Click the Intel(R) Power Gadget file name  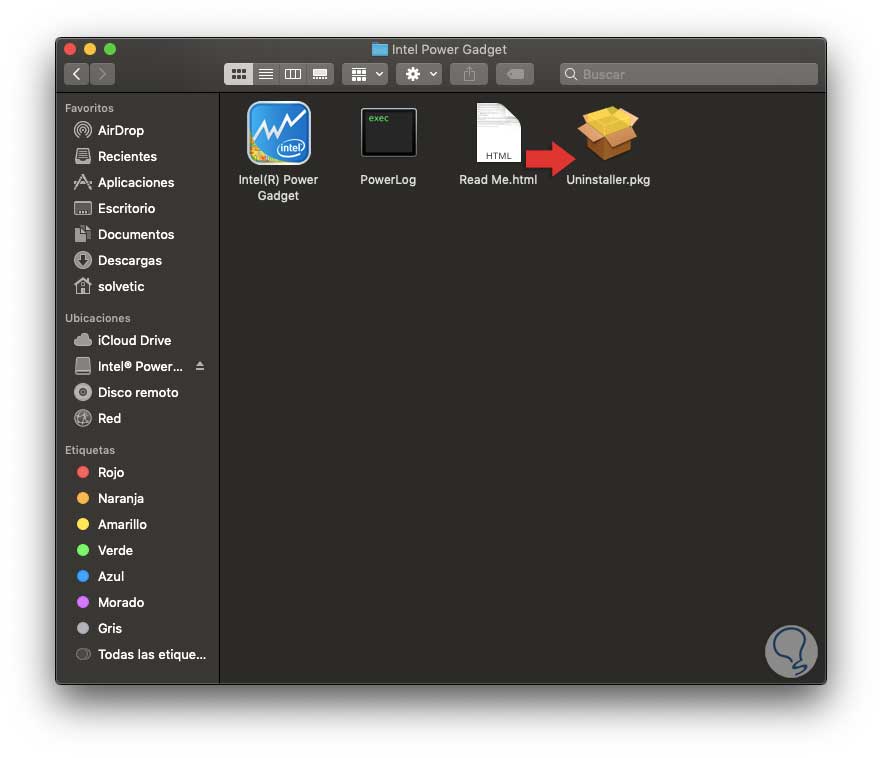278,188
